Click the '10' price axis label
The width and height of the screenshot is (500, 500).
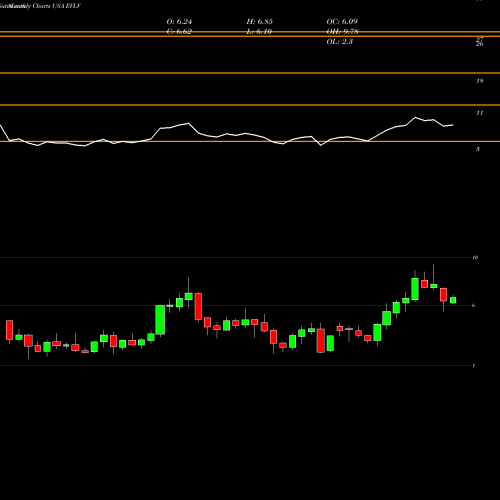(x=475, y=257)
